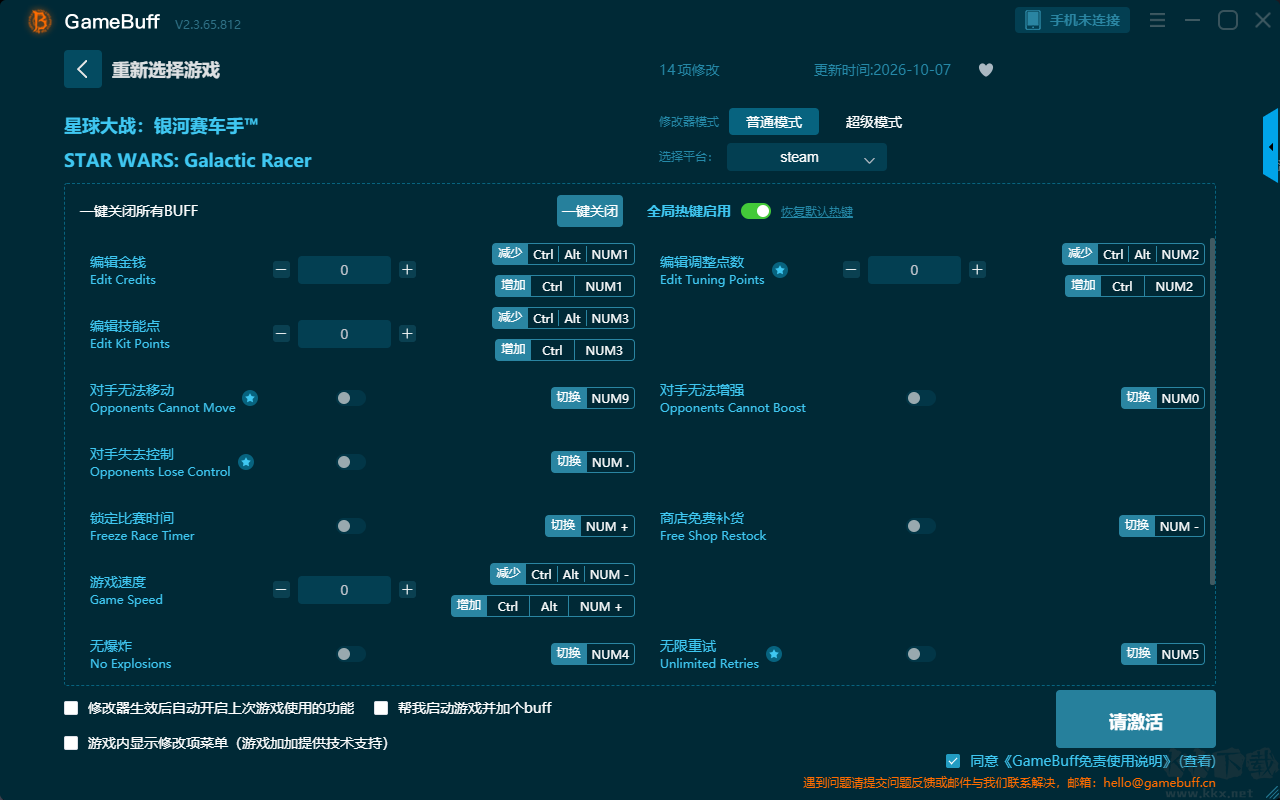The width and height of the screenshot is (1280, 800).
Task: Click the back arrow to reselect game
Action: tap(83, 69)
